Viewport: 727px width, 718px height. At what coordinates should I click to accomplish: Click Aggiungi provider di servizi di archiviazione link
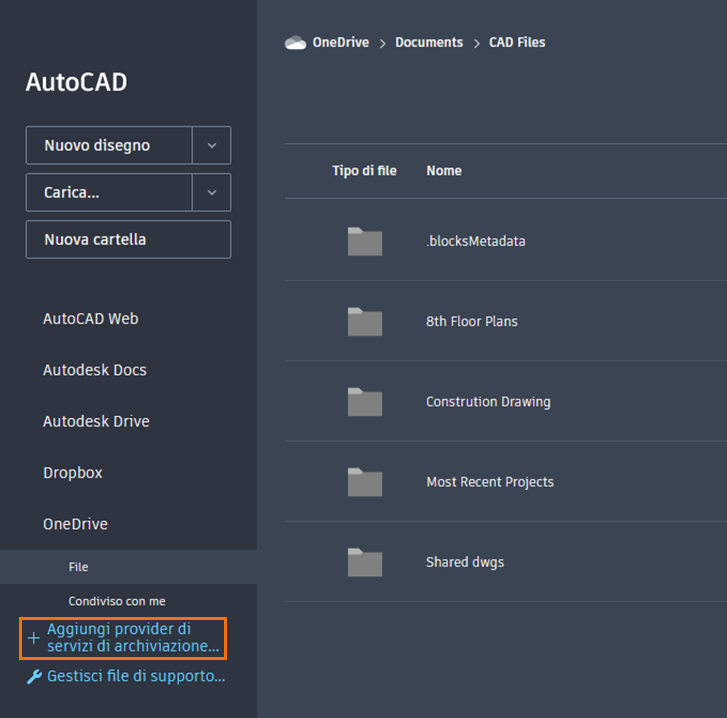pos(133,637)
